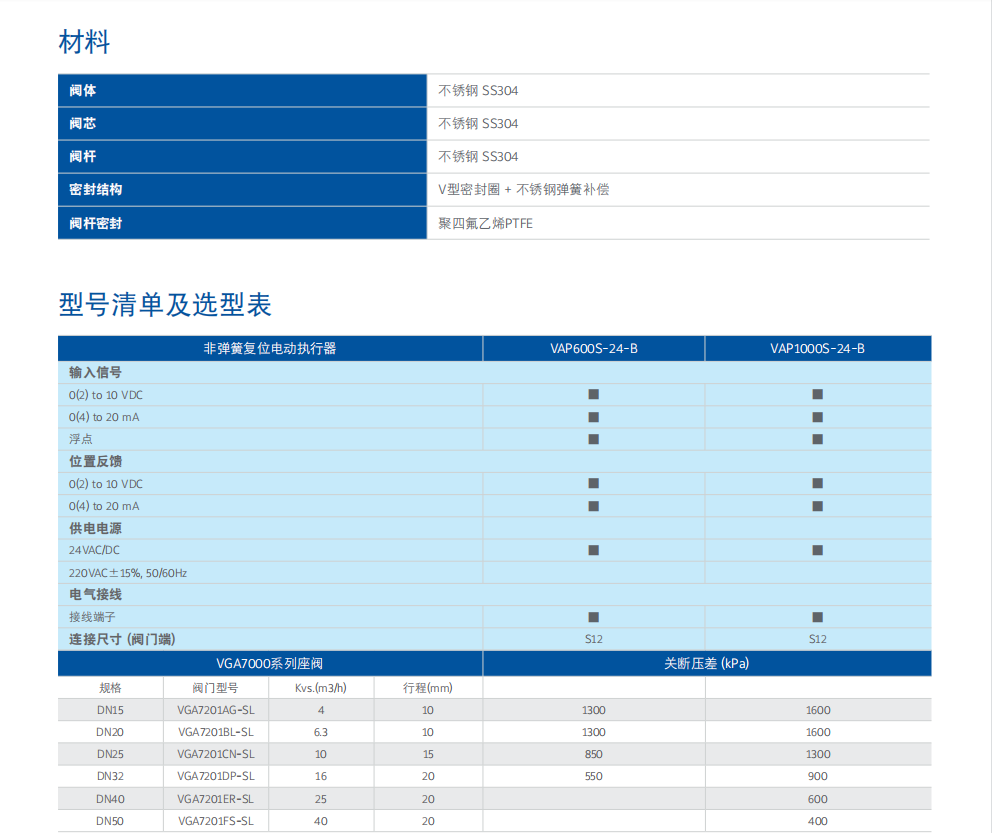This screenshot has height=833, width=992.
Task: Click the VGA7201CN-SL model cell
Action: pyautogui.click(x=216, y=755)
